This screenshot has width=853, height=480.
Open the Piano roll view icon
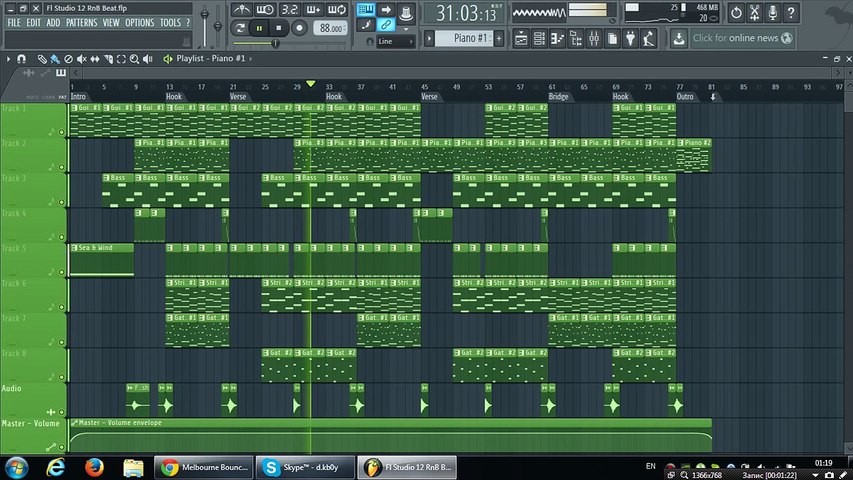coord(558,38)
